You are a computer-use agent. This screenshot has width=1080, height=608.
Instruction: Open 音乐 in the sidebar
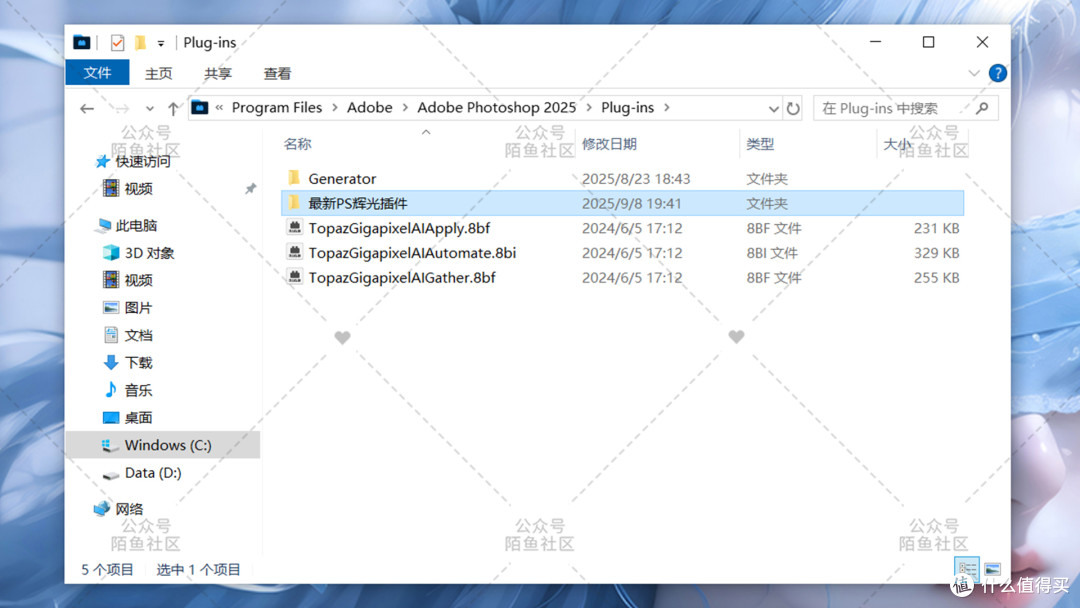coord(138,390)
